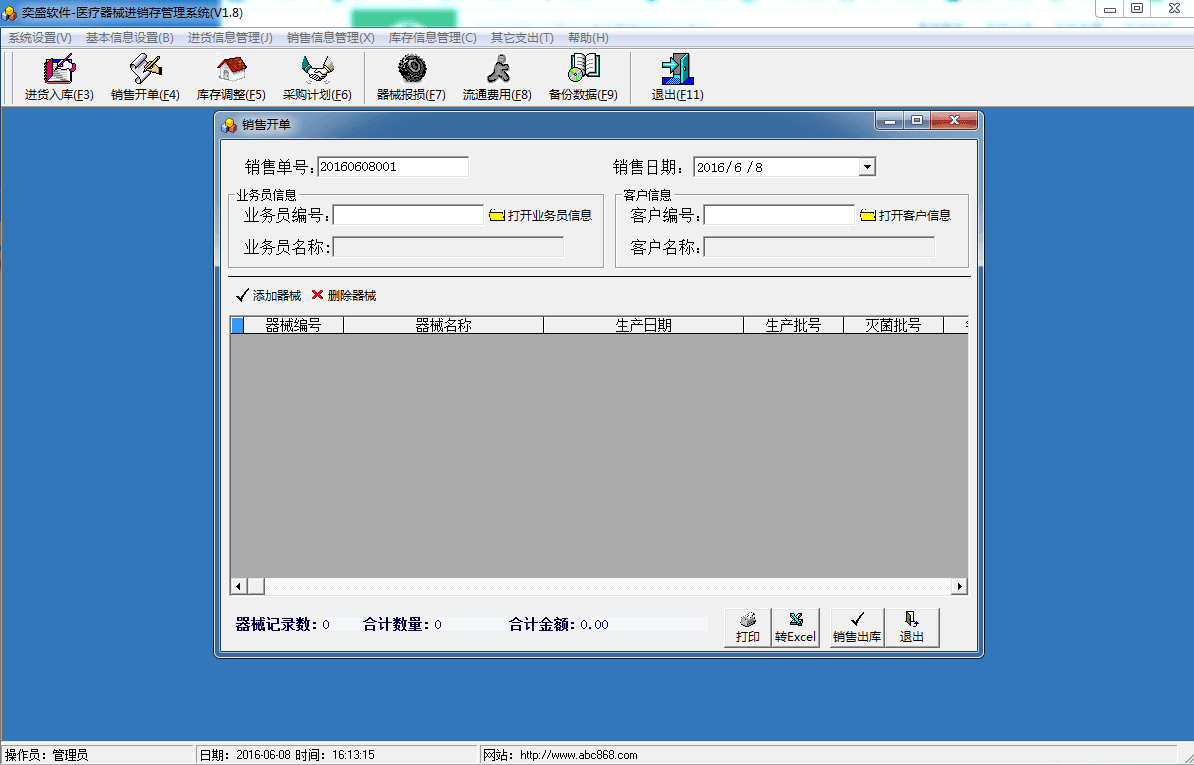
Task: Open 库存调整 (F5) house icon
Action: pos(231,78)
